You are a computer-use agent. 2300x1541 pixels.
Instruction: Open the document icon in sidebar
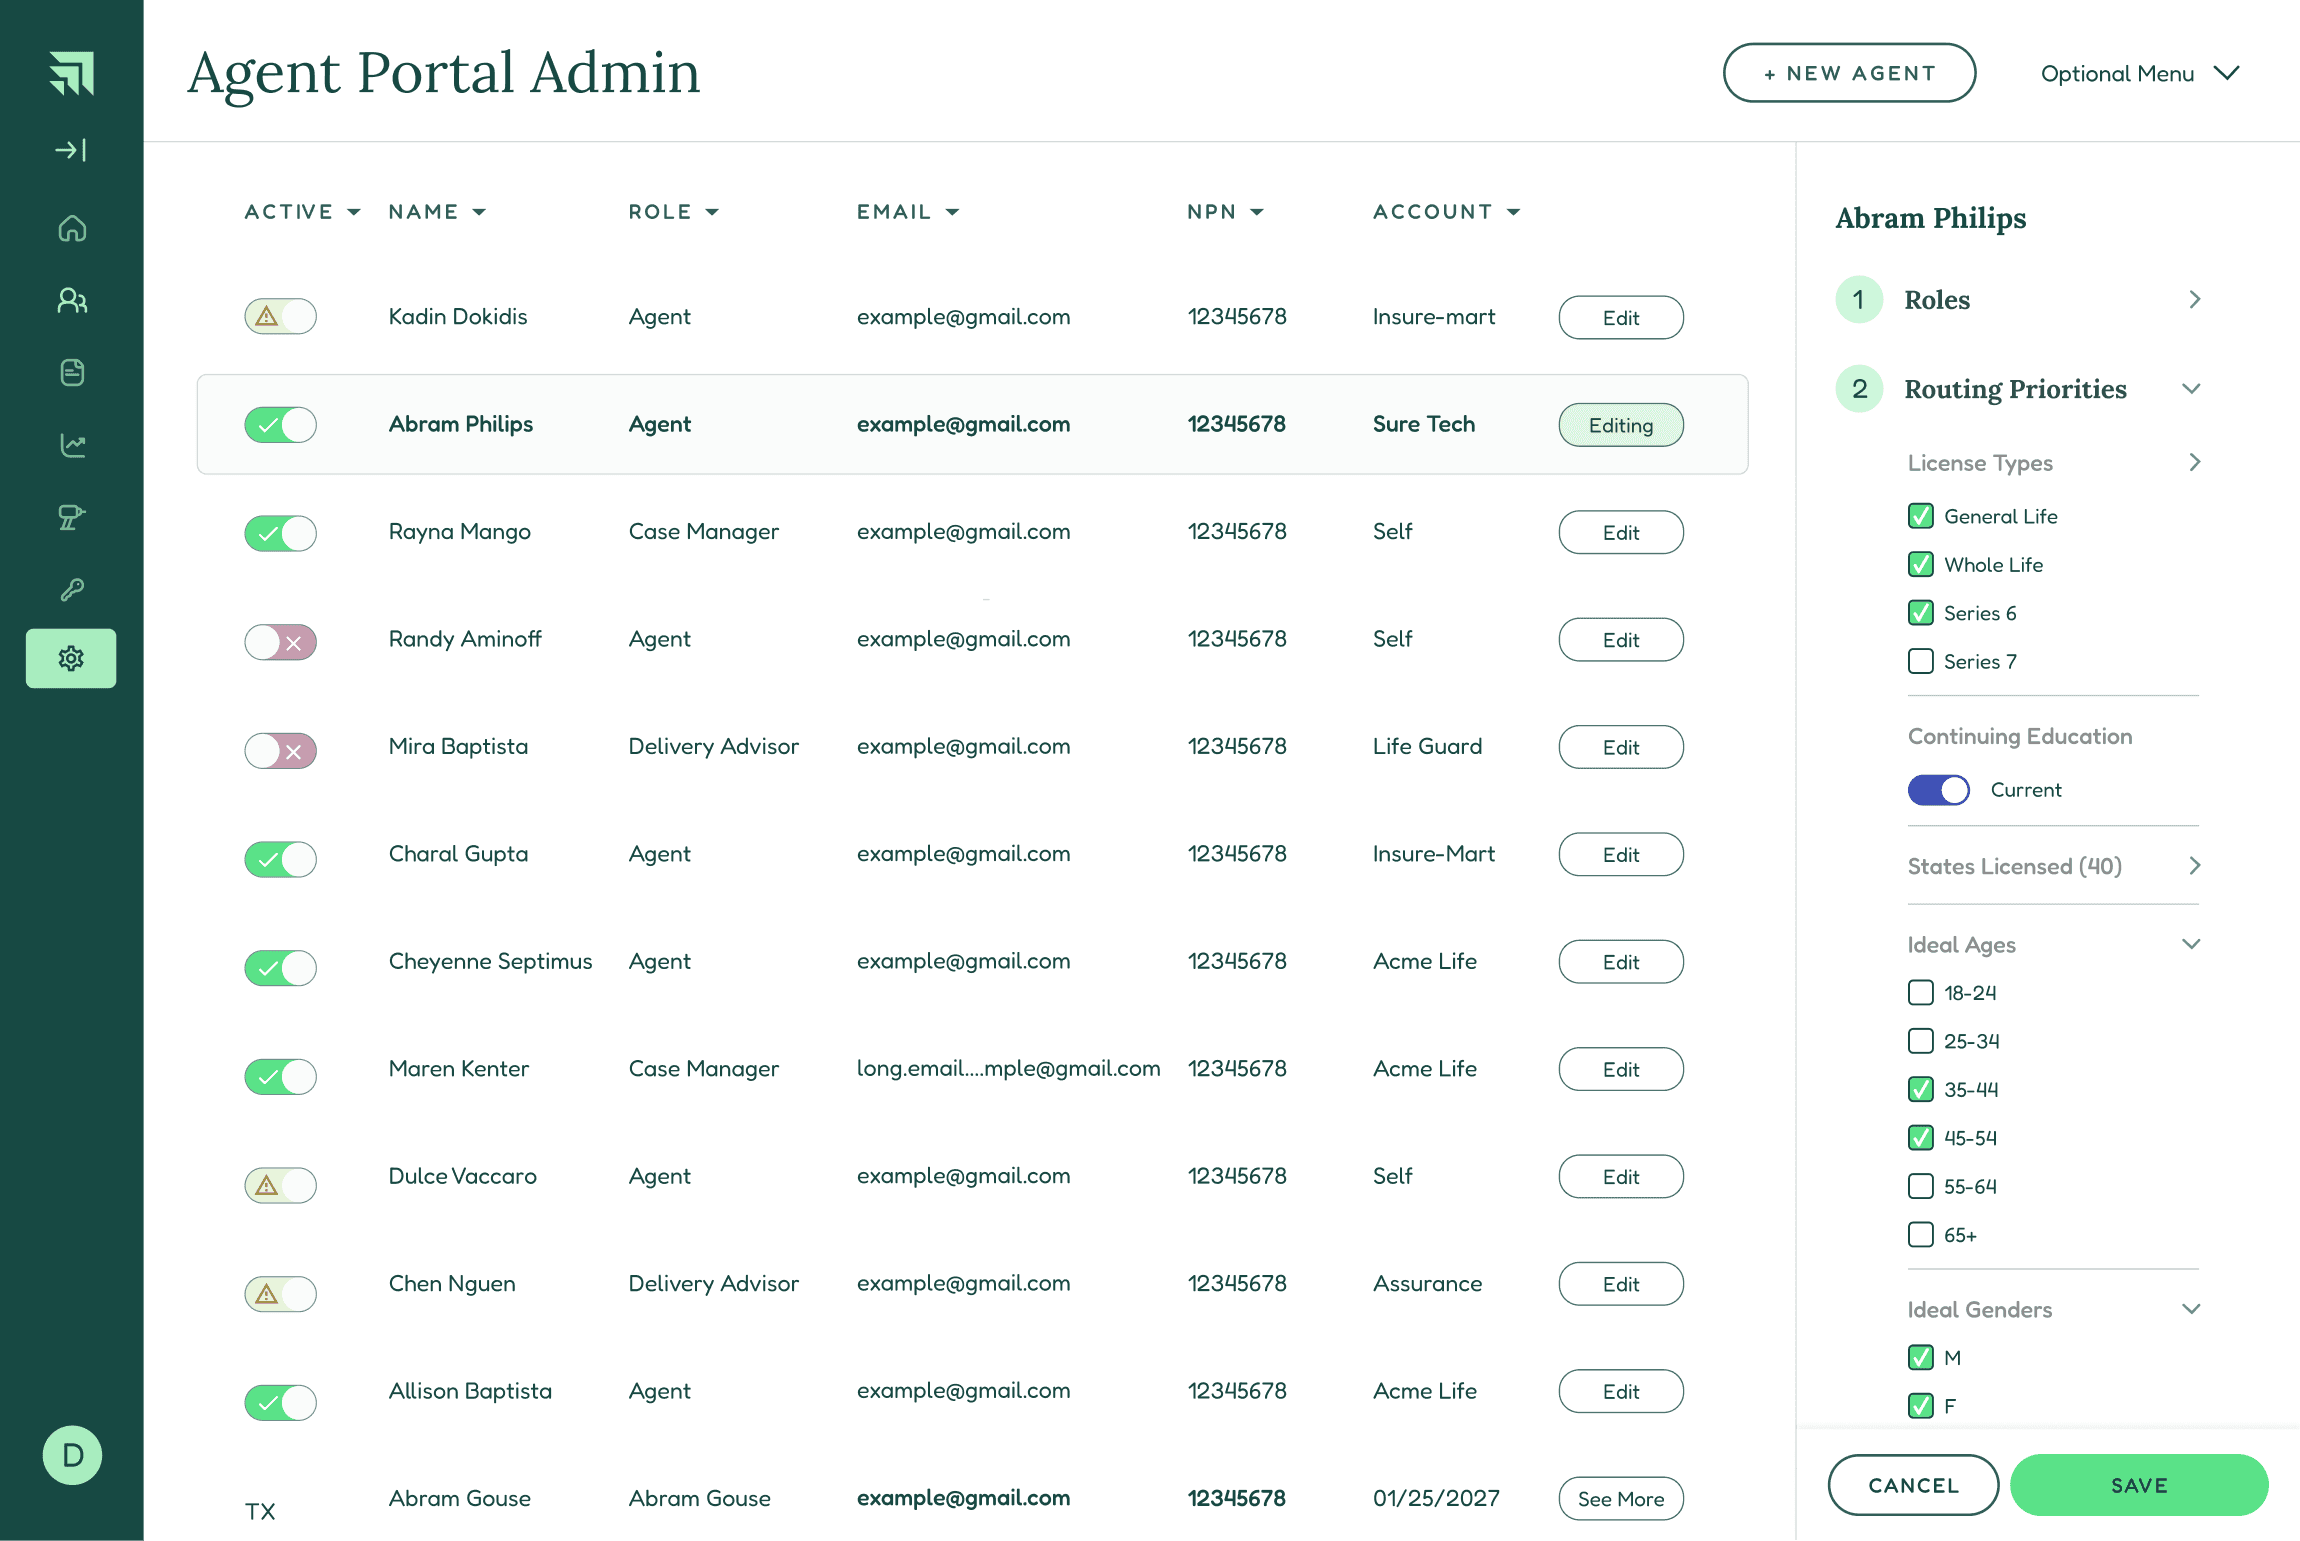[72, 372]
